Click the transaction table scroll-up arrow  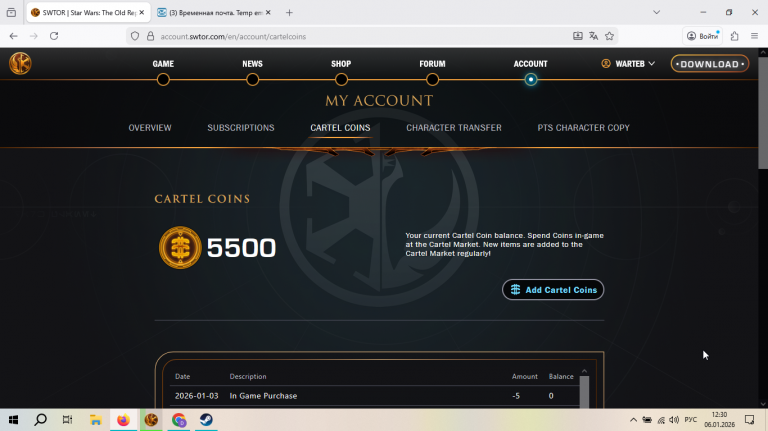[584, 371]
